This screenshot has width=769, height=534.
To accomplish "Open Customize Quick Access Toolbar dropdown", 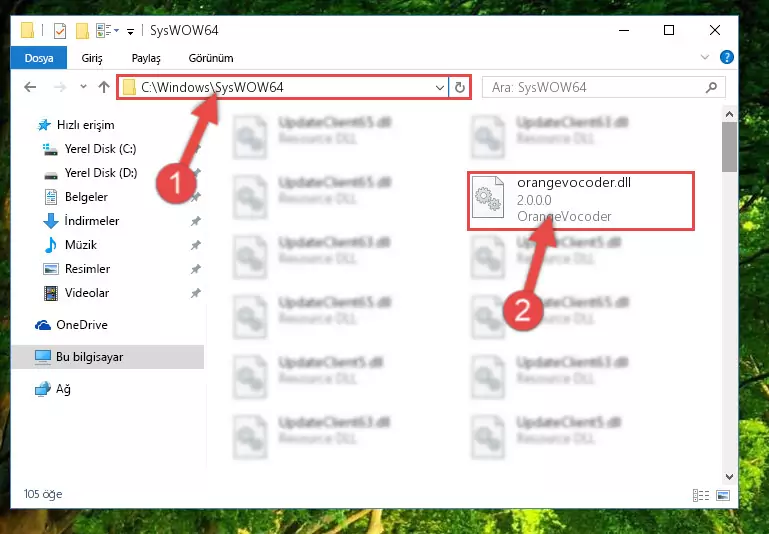I will (x=130, y=32).
